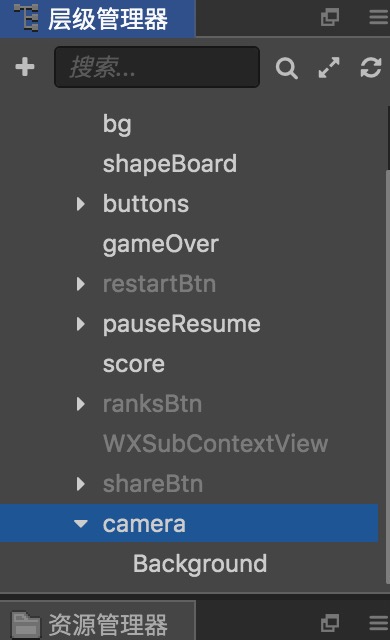390x640 pixels.
Task: Switch to the 层级管理器 tab
Action: (98, 18)
